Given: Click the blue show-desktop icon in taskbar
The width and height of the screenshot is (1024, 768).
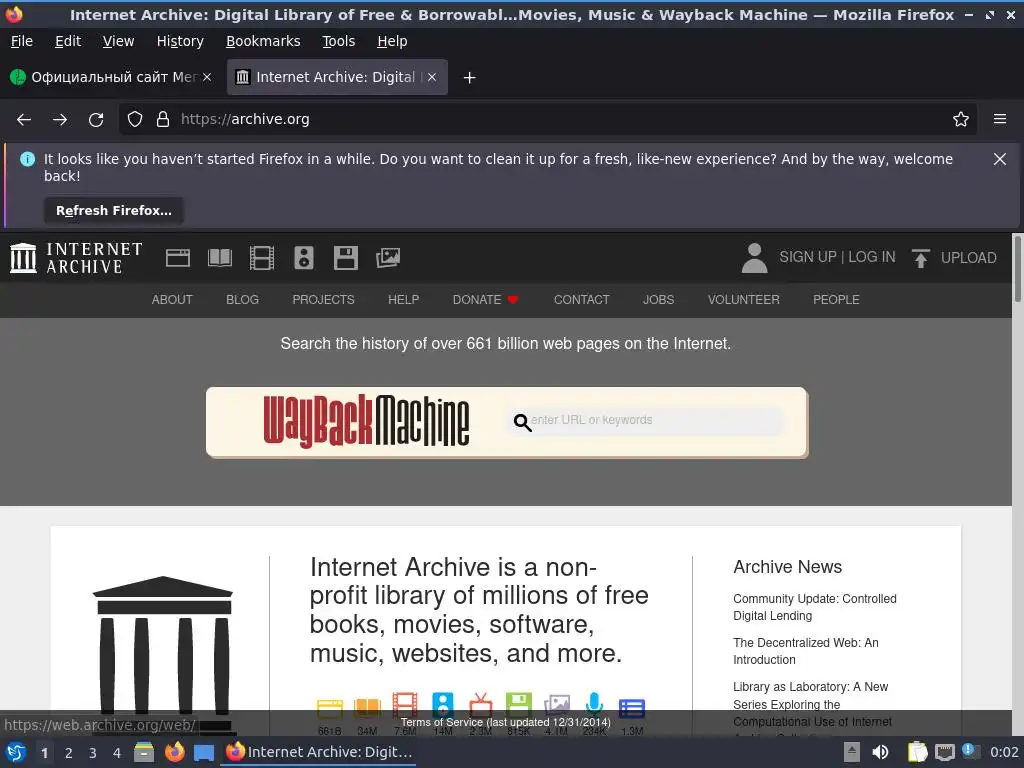Looking at the screenshot, I should (204, 753).
